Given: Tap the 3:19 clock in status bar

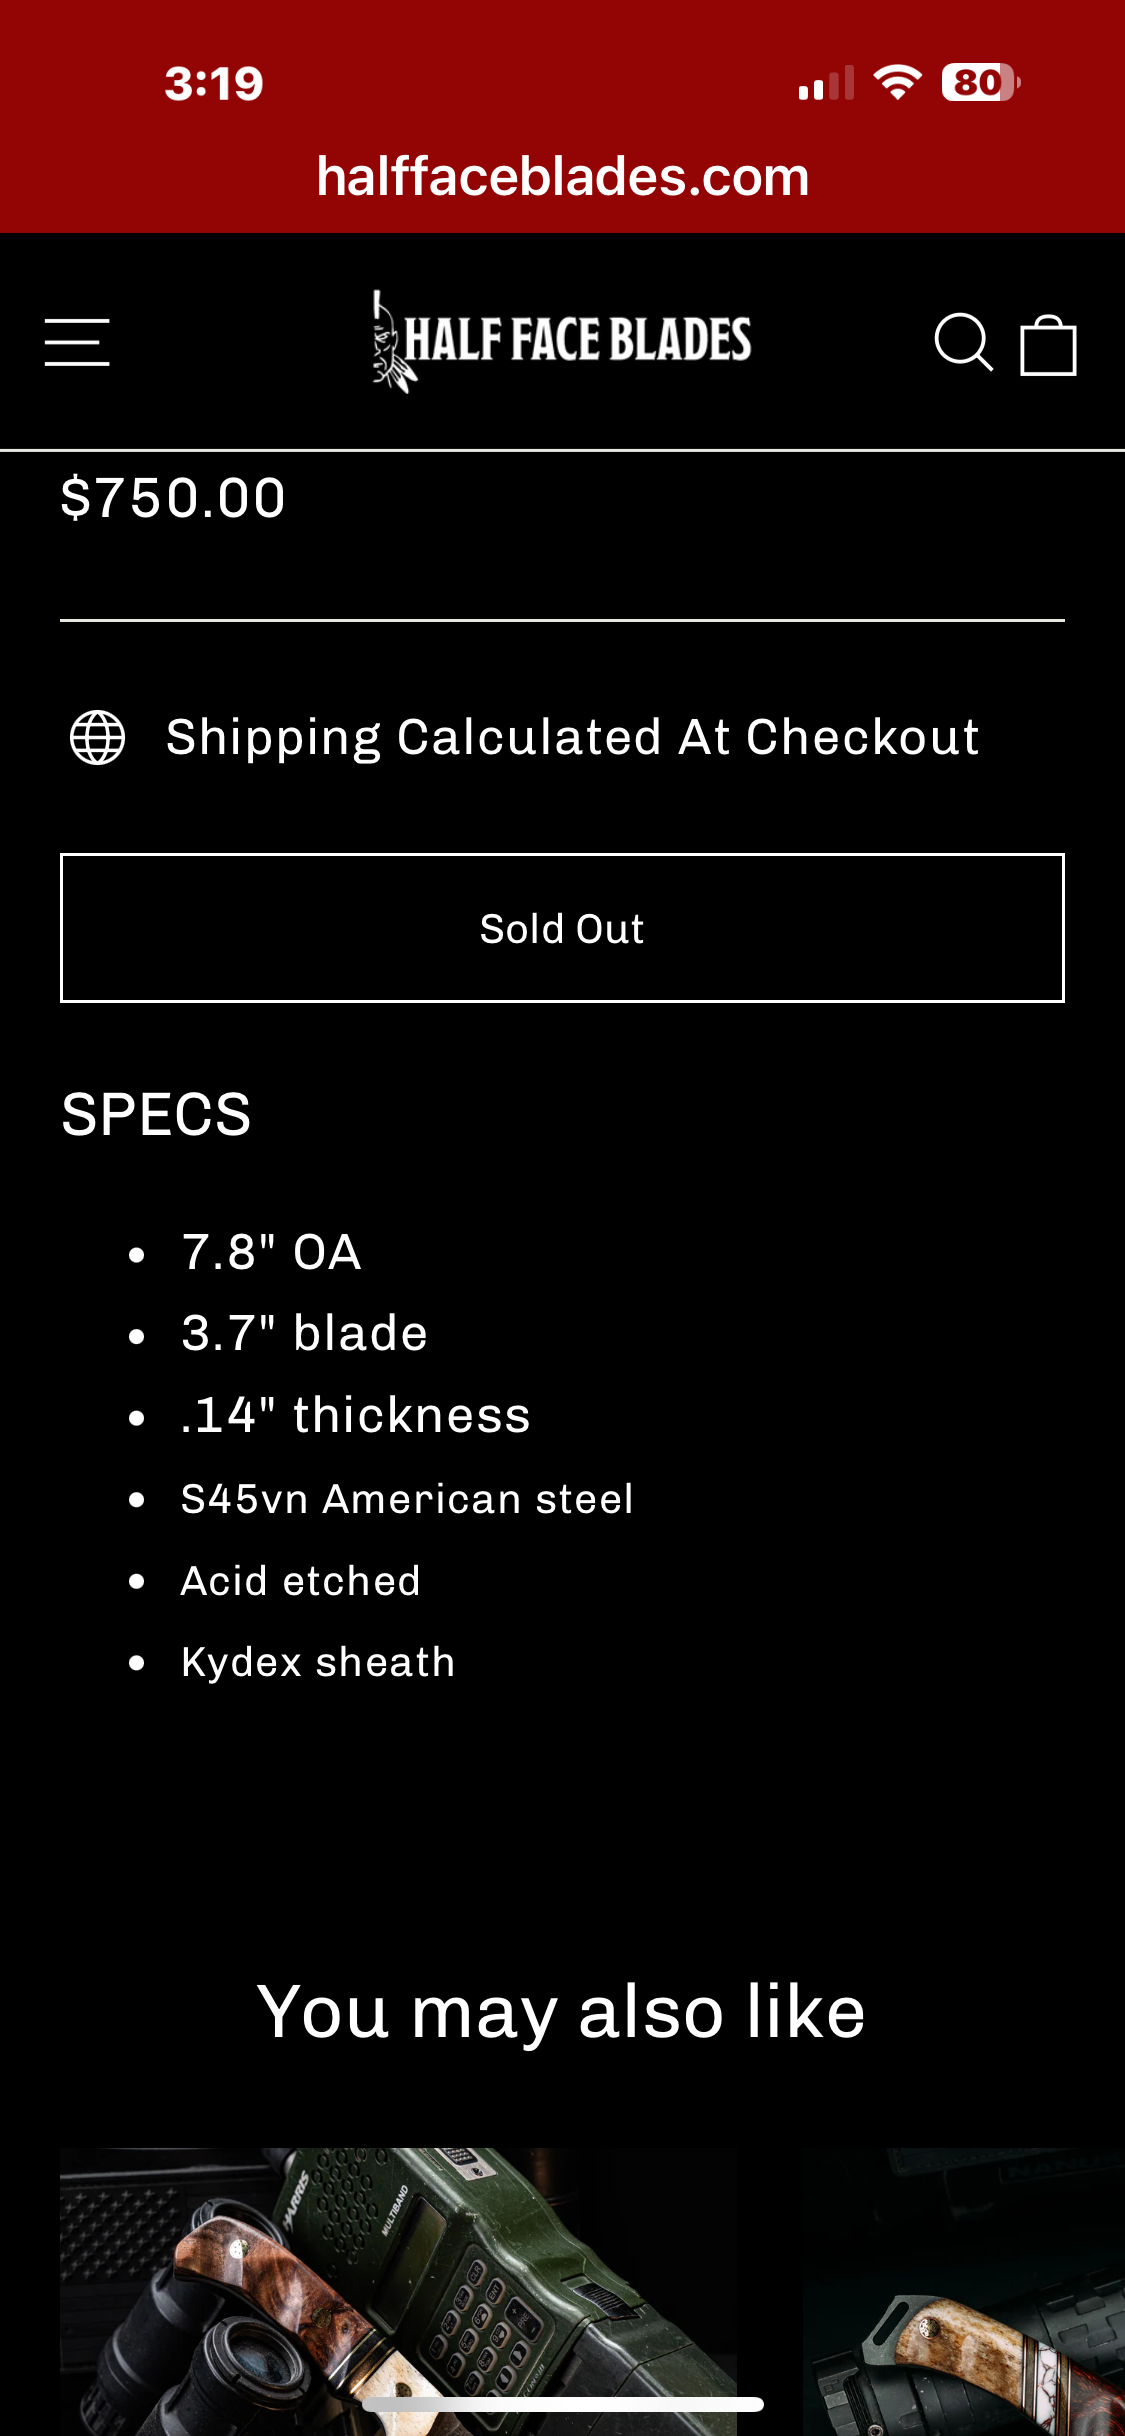Looking at the screenshot, I should [x=214, y=84].
